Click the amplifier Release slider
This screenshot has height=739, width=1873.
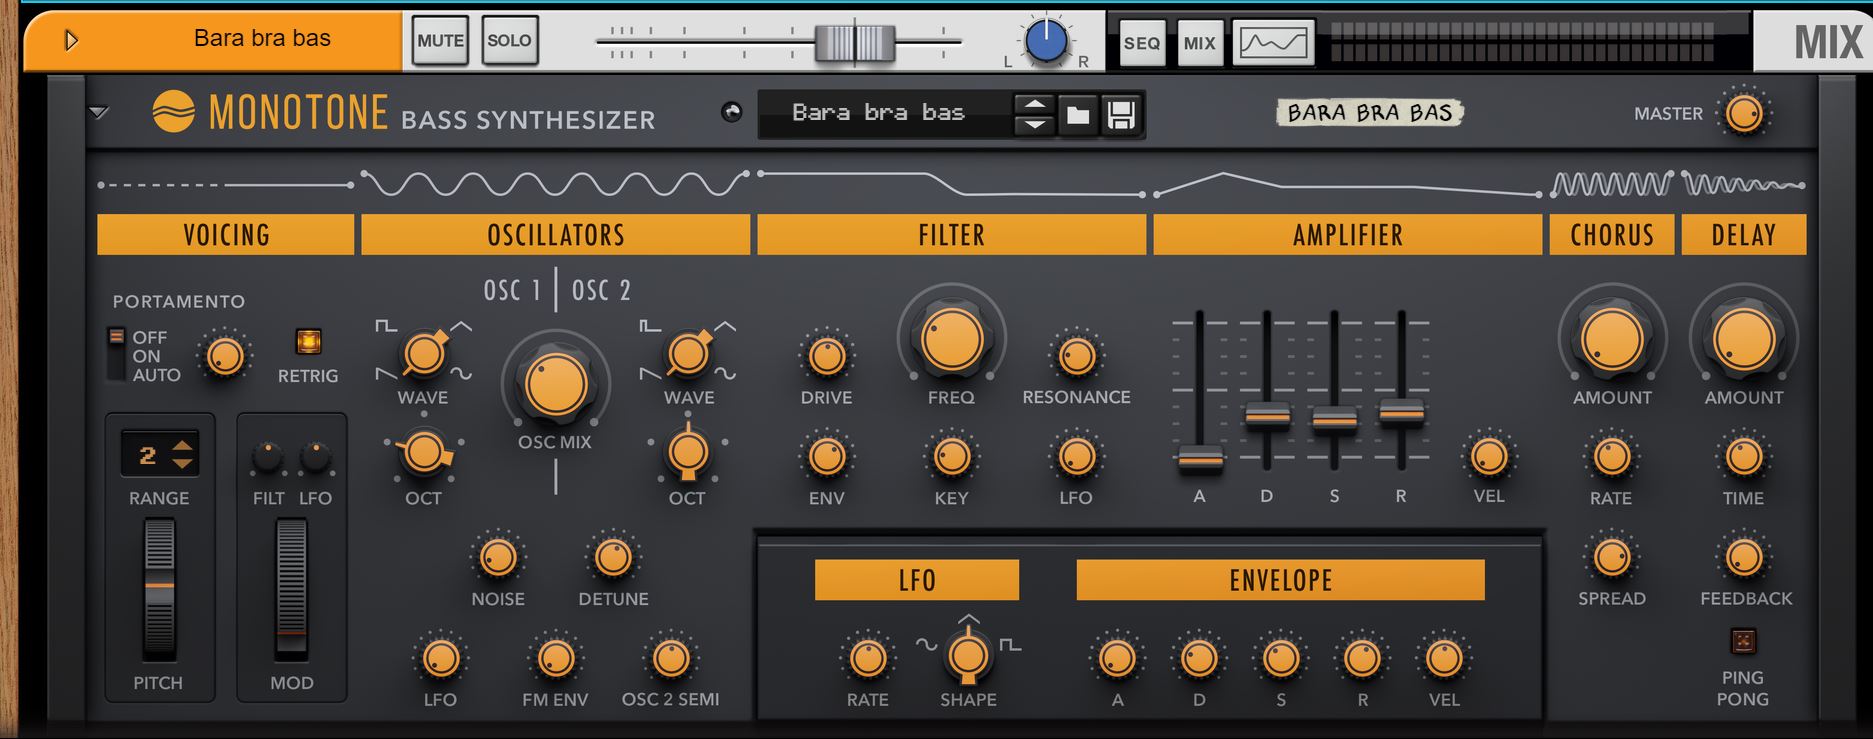tap(1401, 412)
